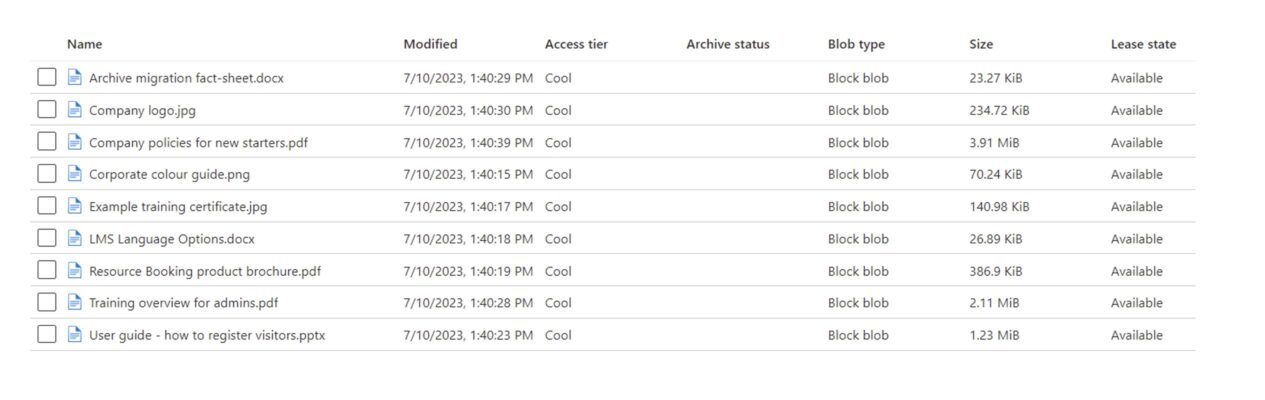Sort blobs by Size column header
The width and height of the screenshot is (1265, 400).
[x=981, y=44]
